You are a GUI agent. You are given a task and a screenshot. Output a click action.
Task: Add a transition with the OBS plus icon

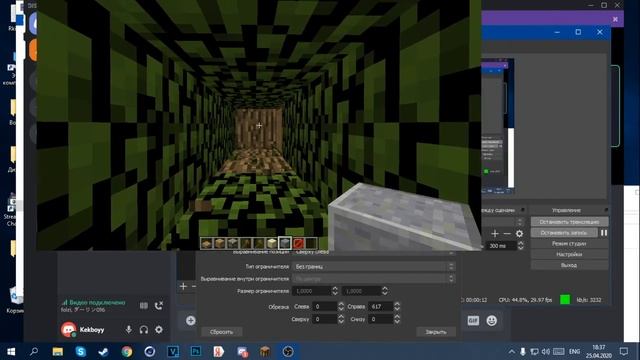click(495, 233)
